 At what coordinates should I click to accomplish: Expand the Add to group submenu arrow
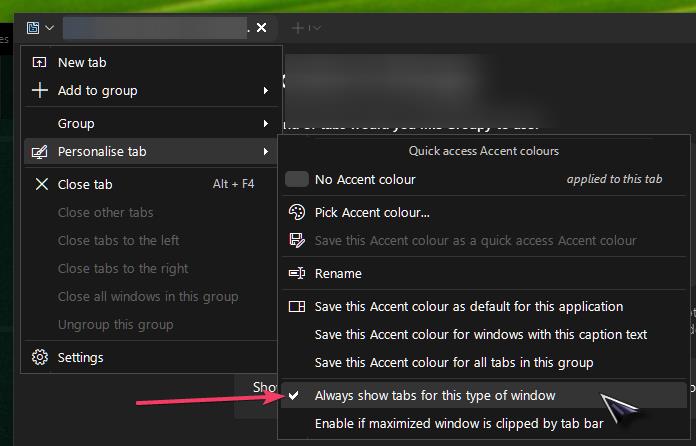click(266, 91)
